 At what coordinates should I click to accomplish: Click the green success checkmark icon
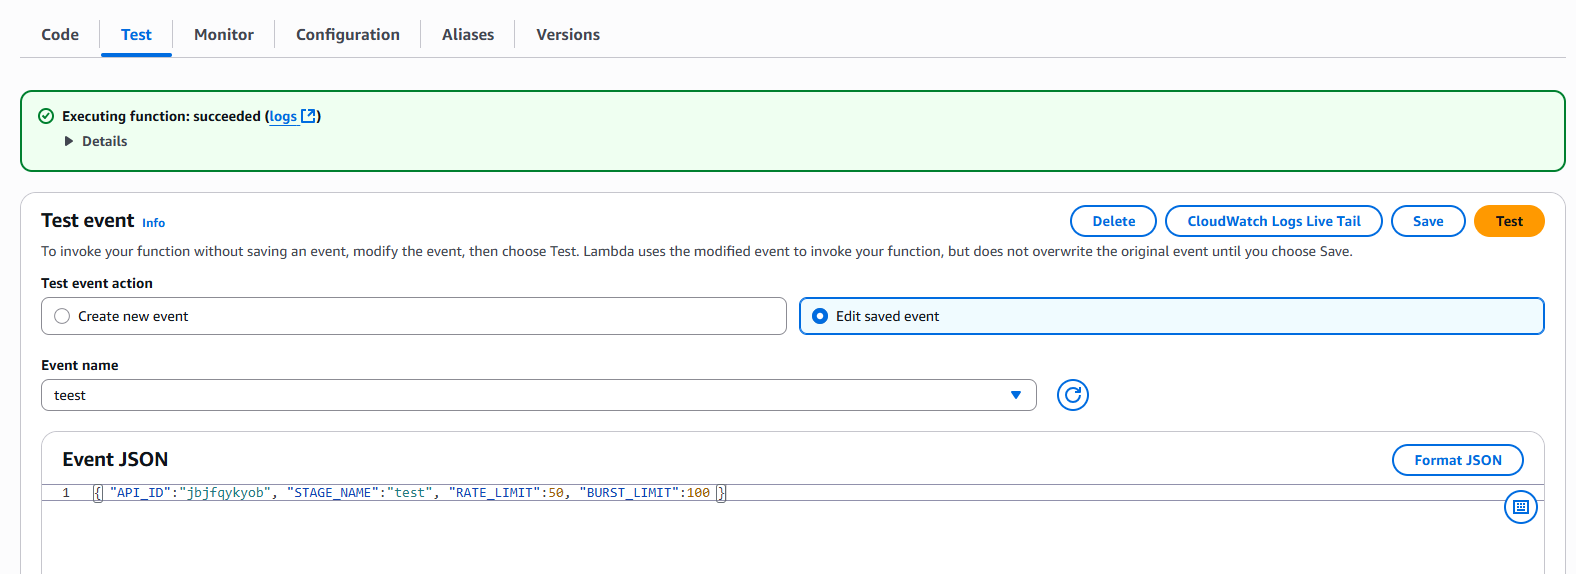coord(46,116)
